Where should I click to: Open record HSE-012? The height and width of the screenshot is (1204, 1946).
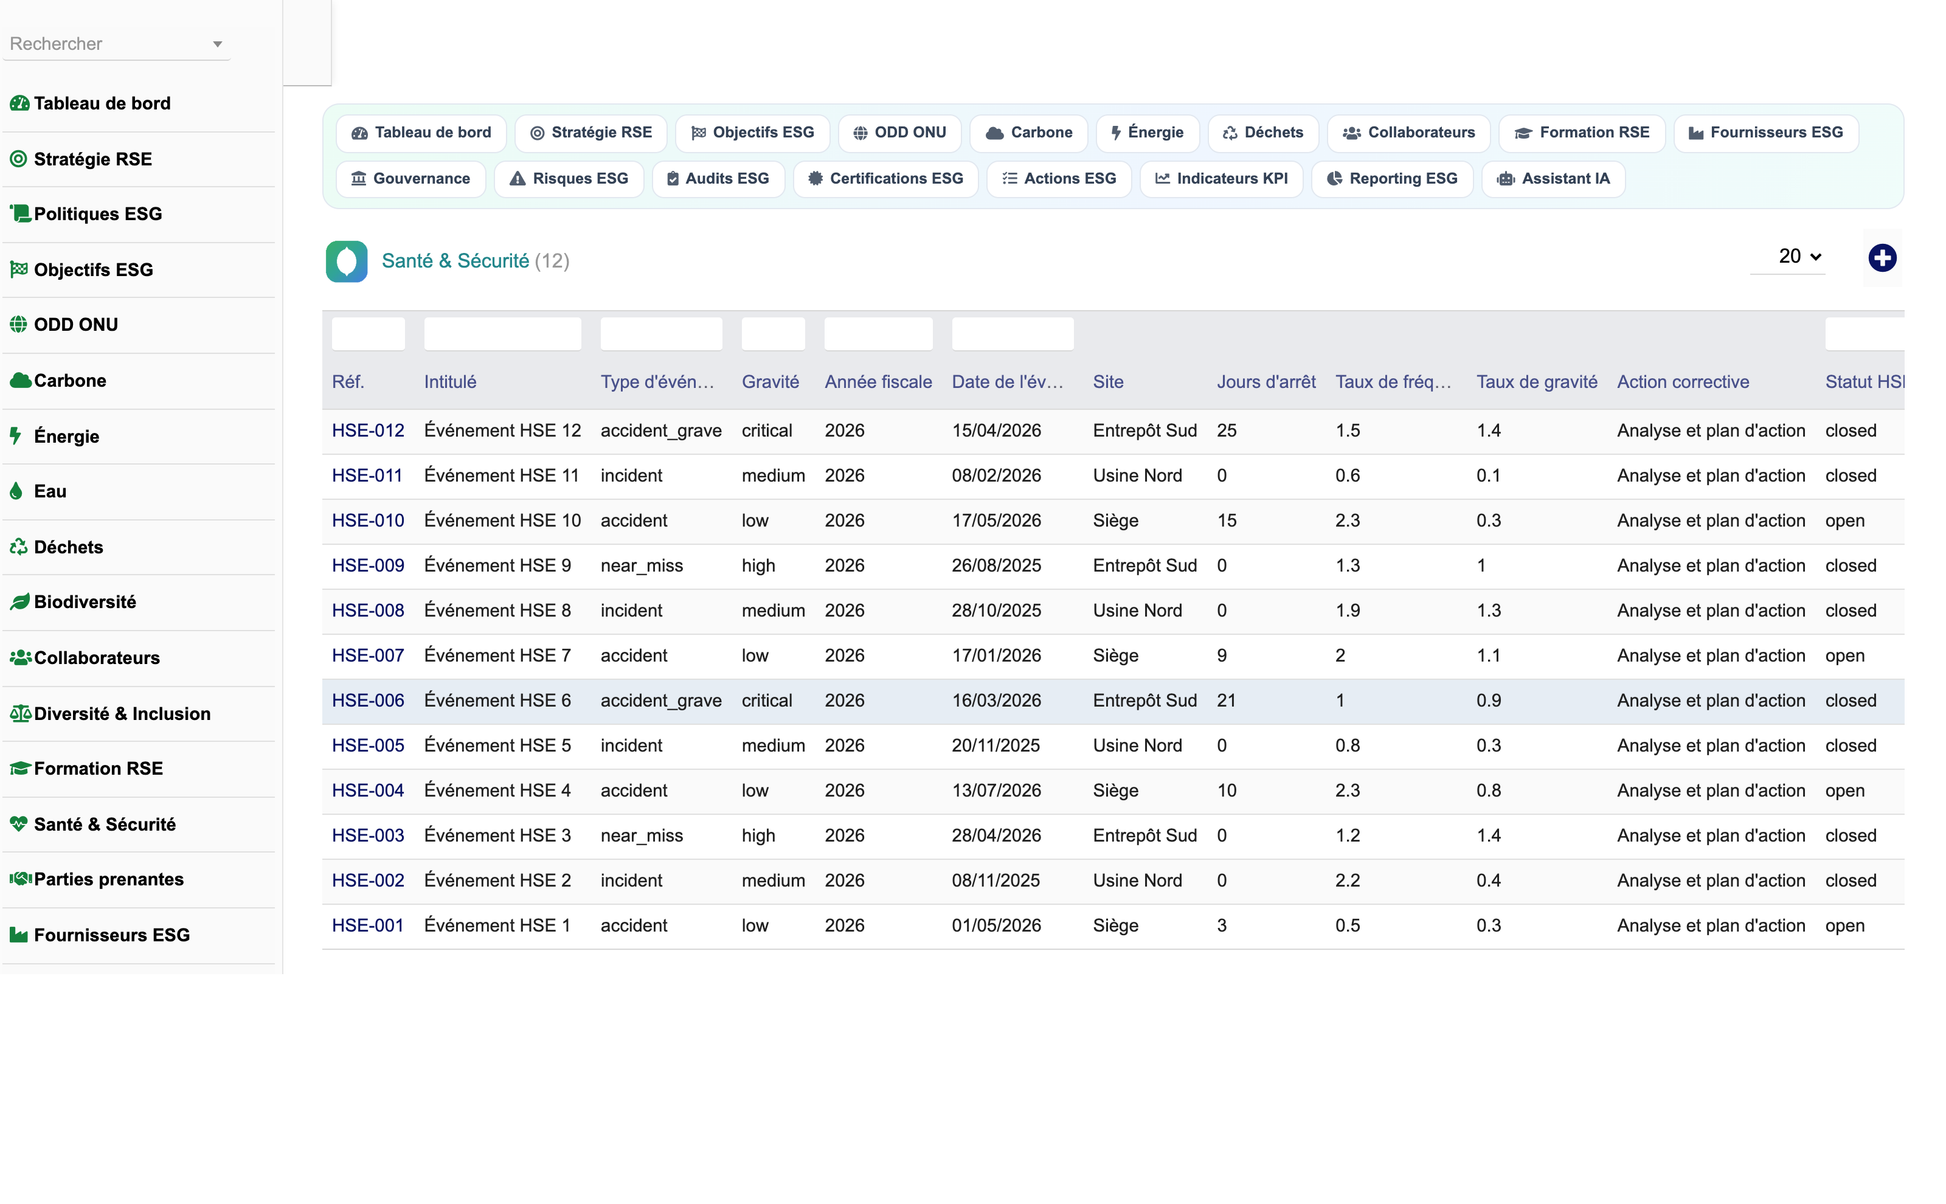368,431
